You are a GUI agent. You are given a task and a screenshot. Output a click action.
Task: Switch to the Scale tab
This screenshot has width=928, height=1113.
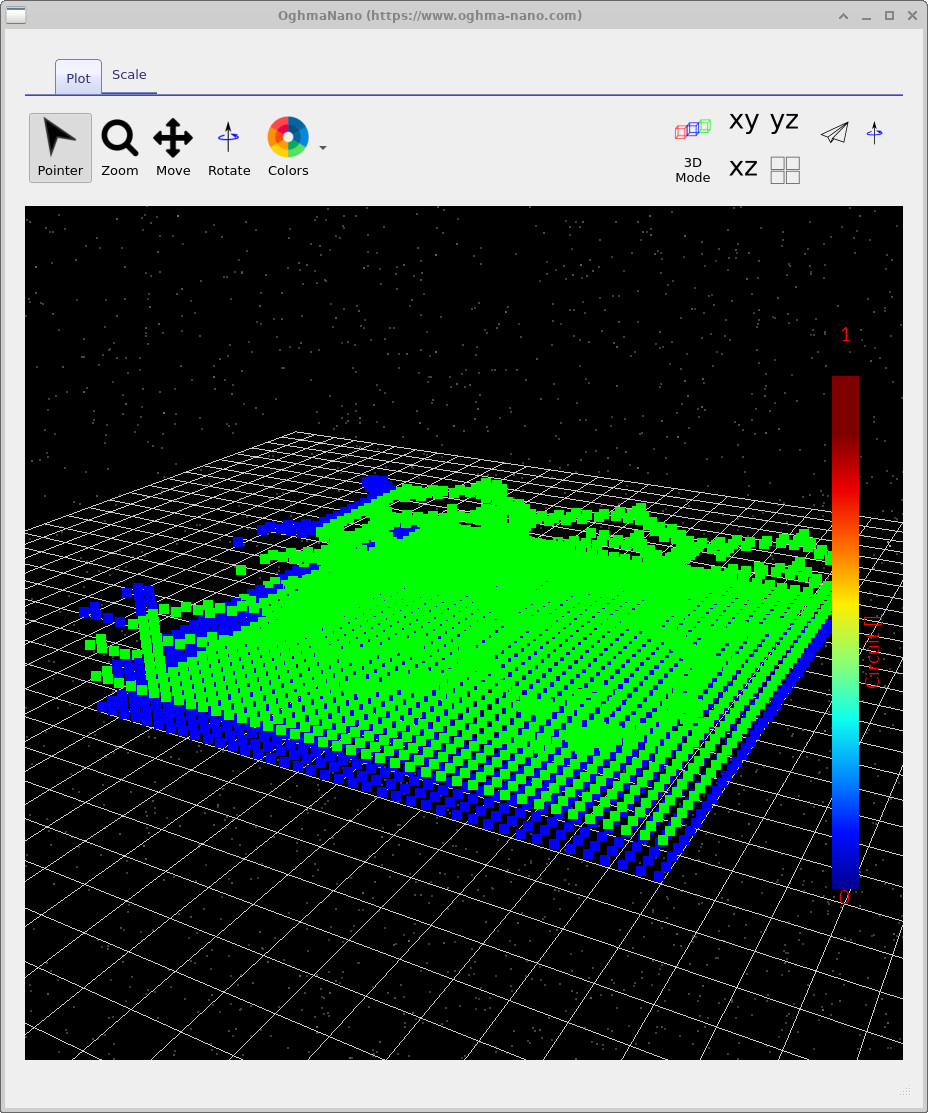click(x=129, y=74)
